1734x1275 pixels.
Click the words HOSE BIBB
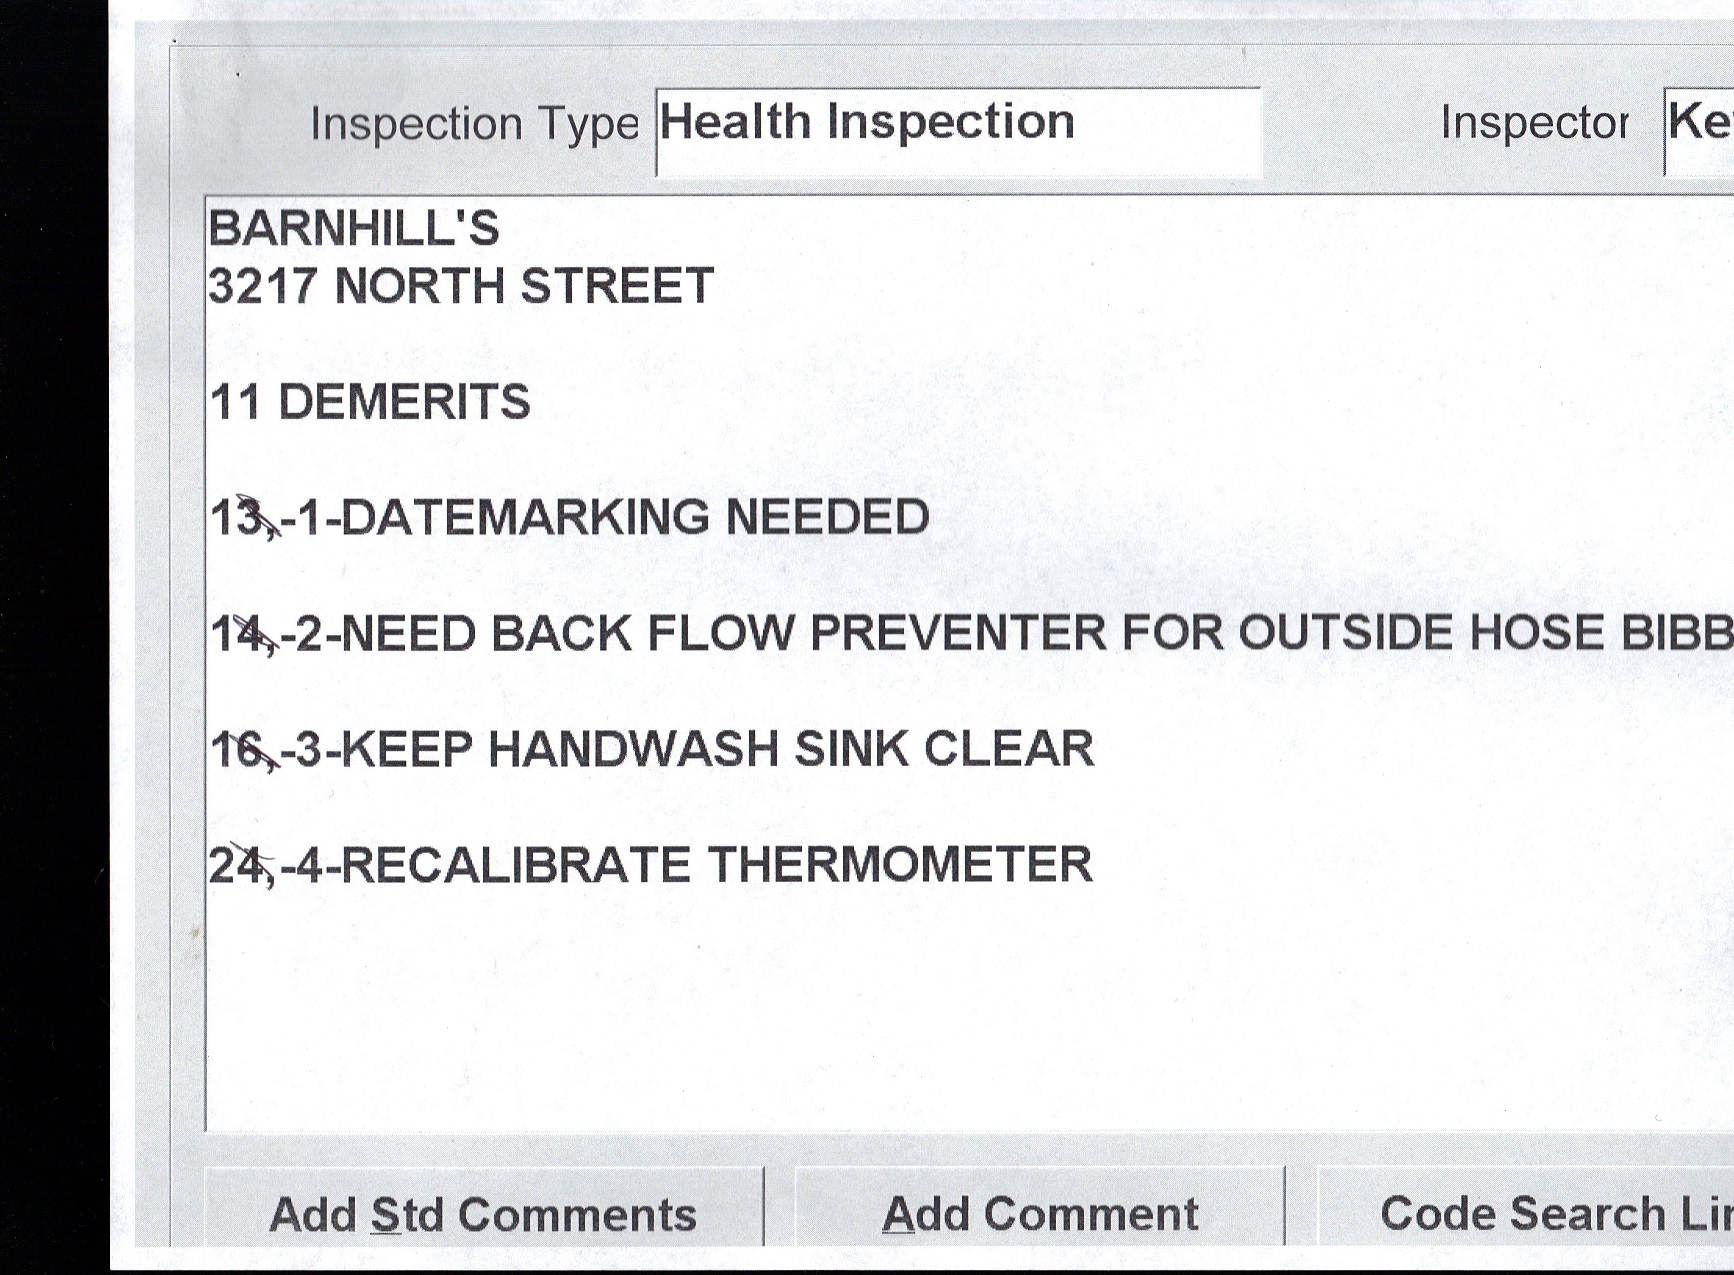[x=1600, y=634]
